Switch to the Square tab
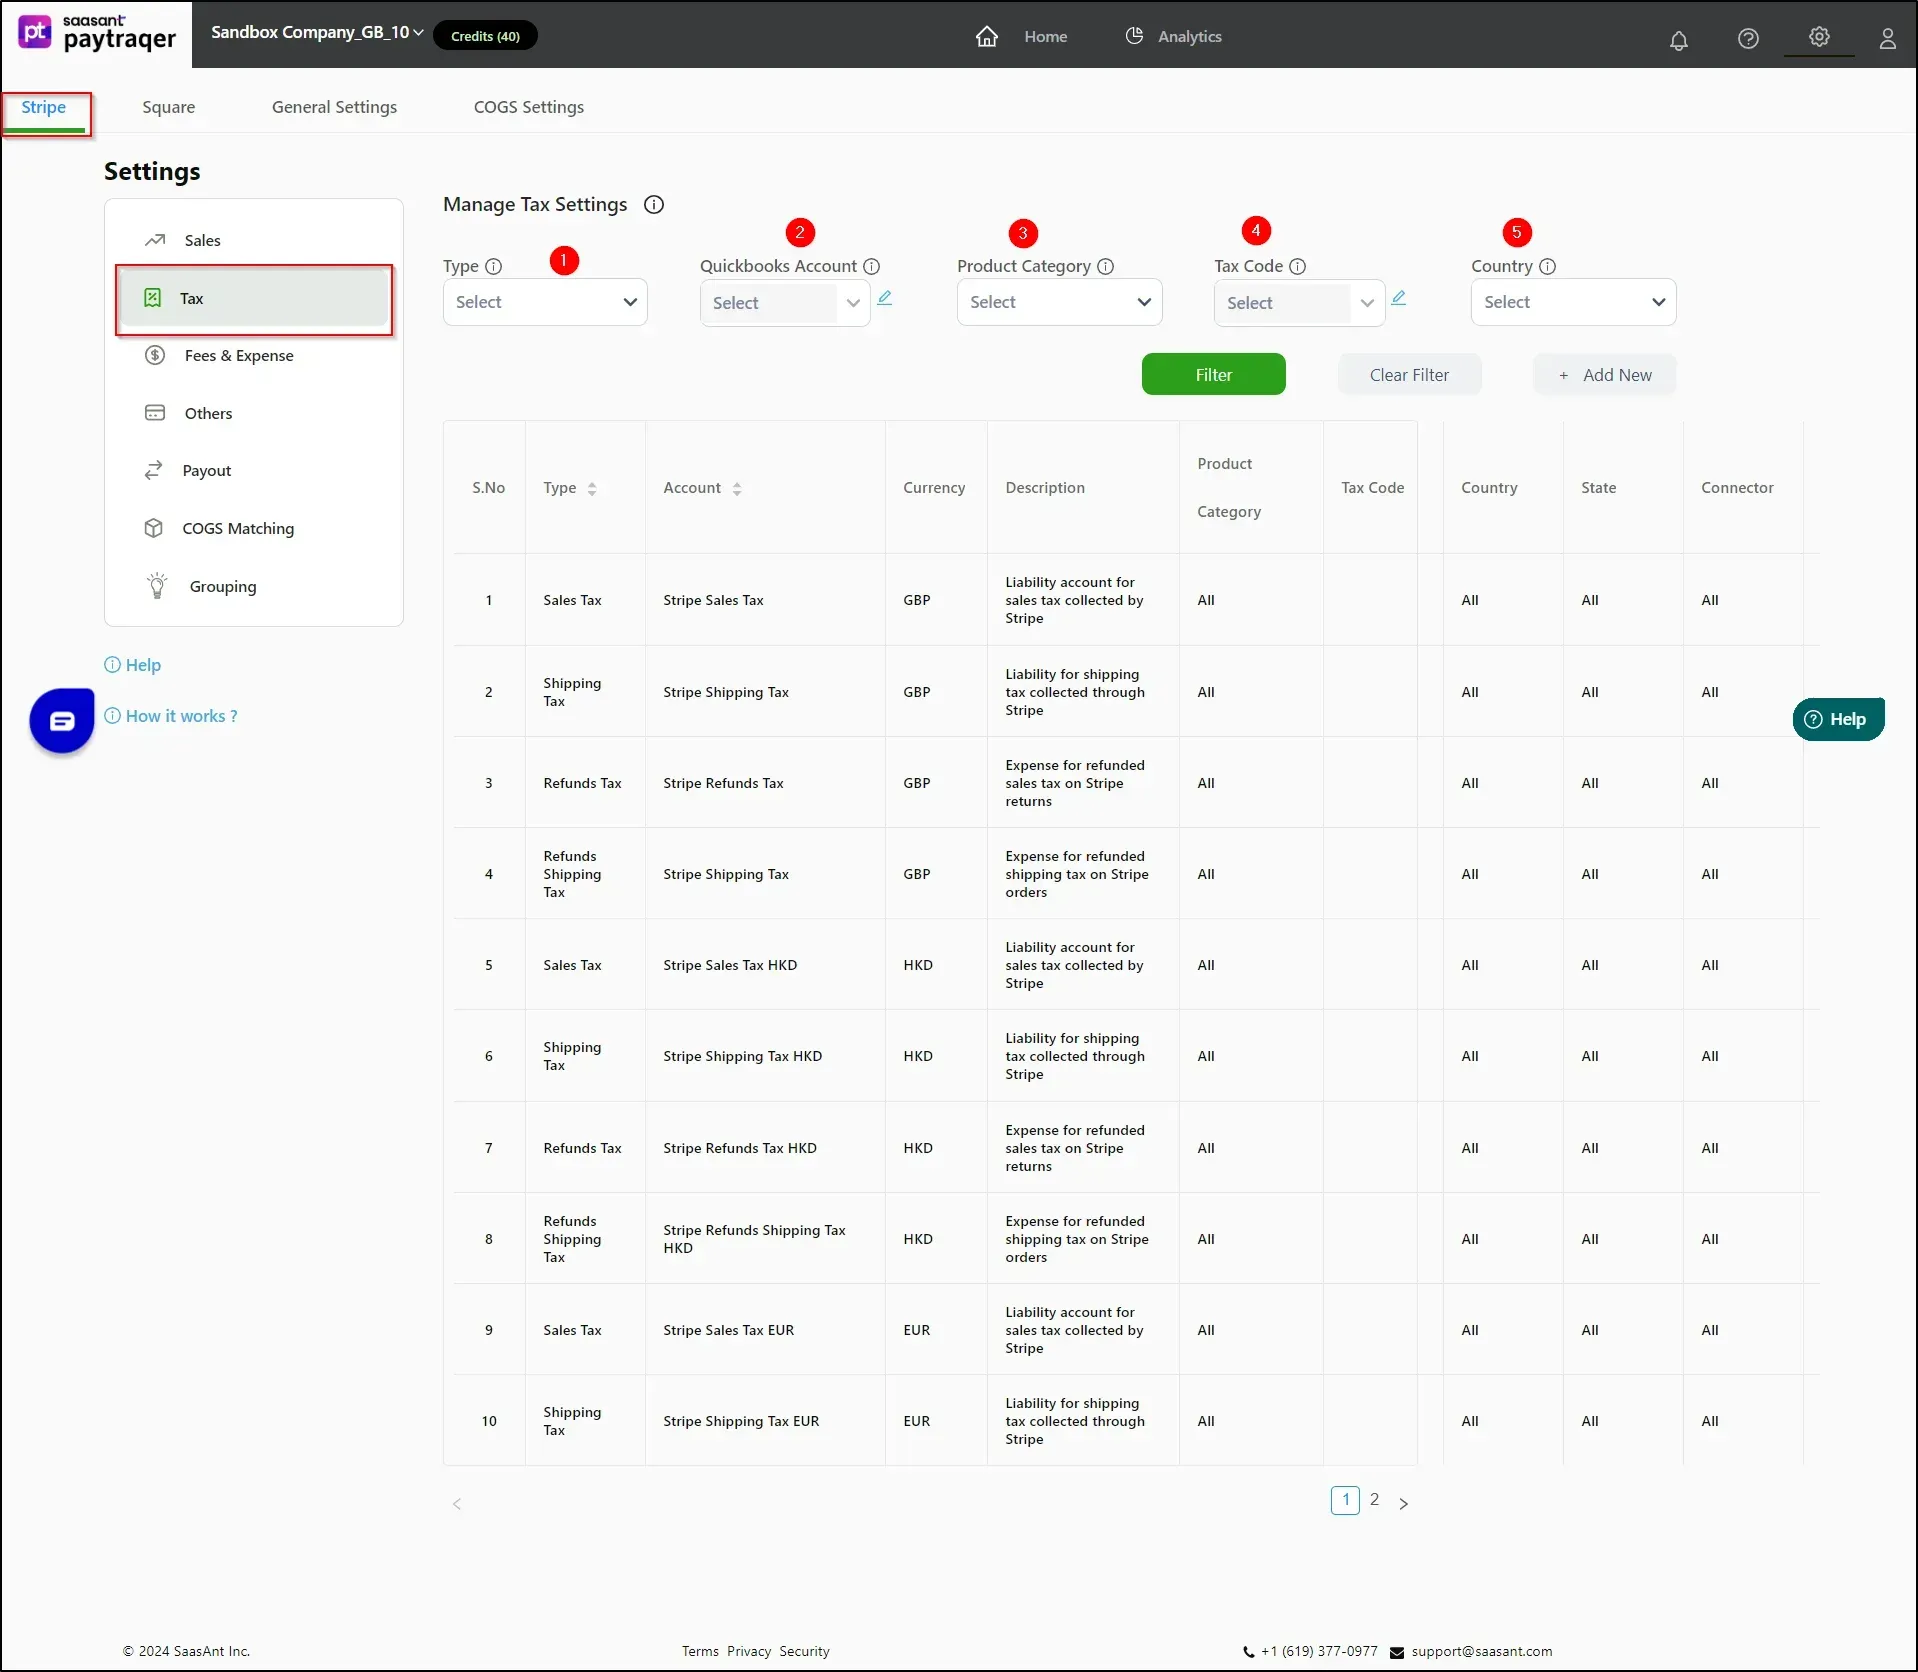1918x1672 pixels. pyautogui.click(x=169, y=107)
